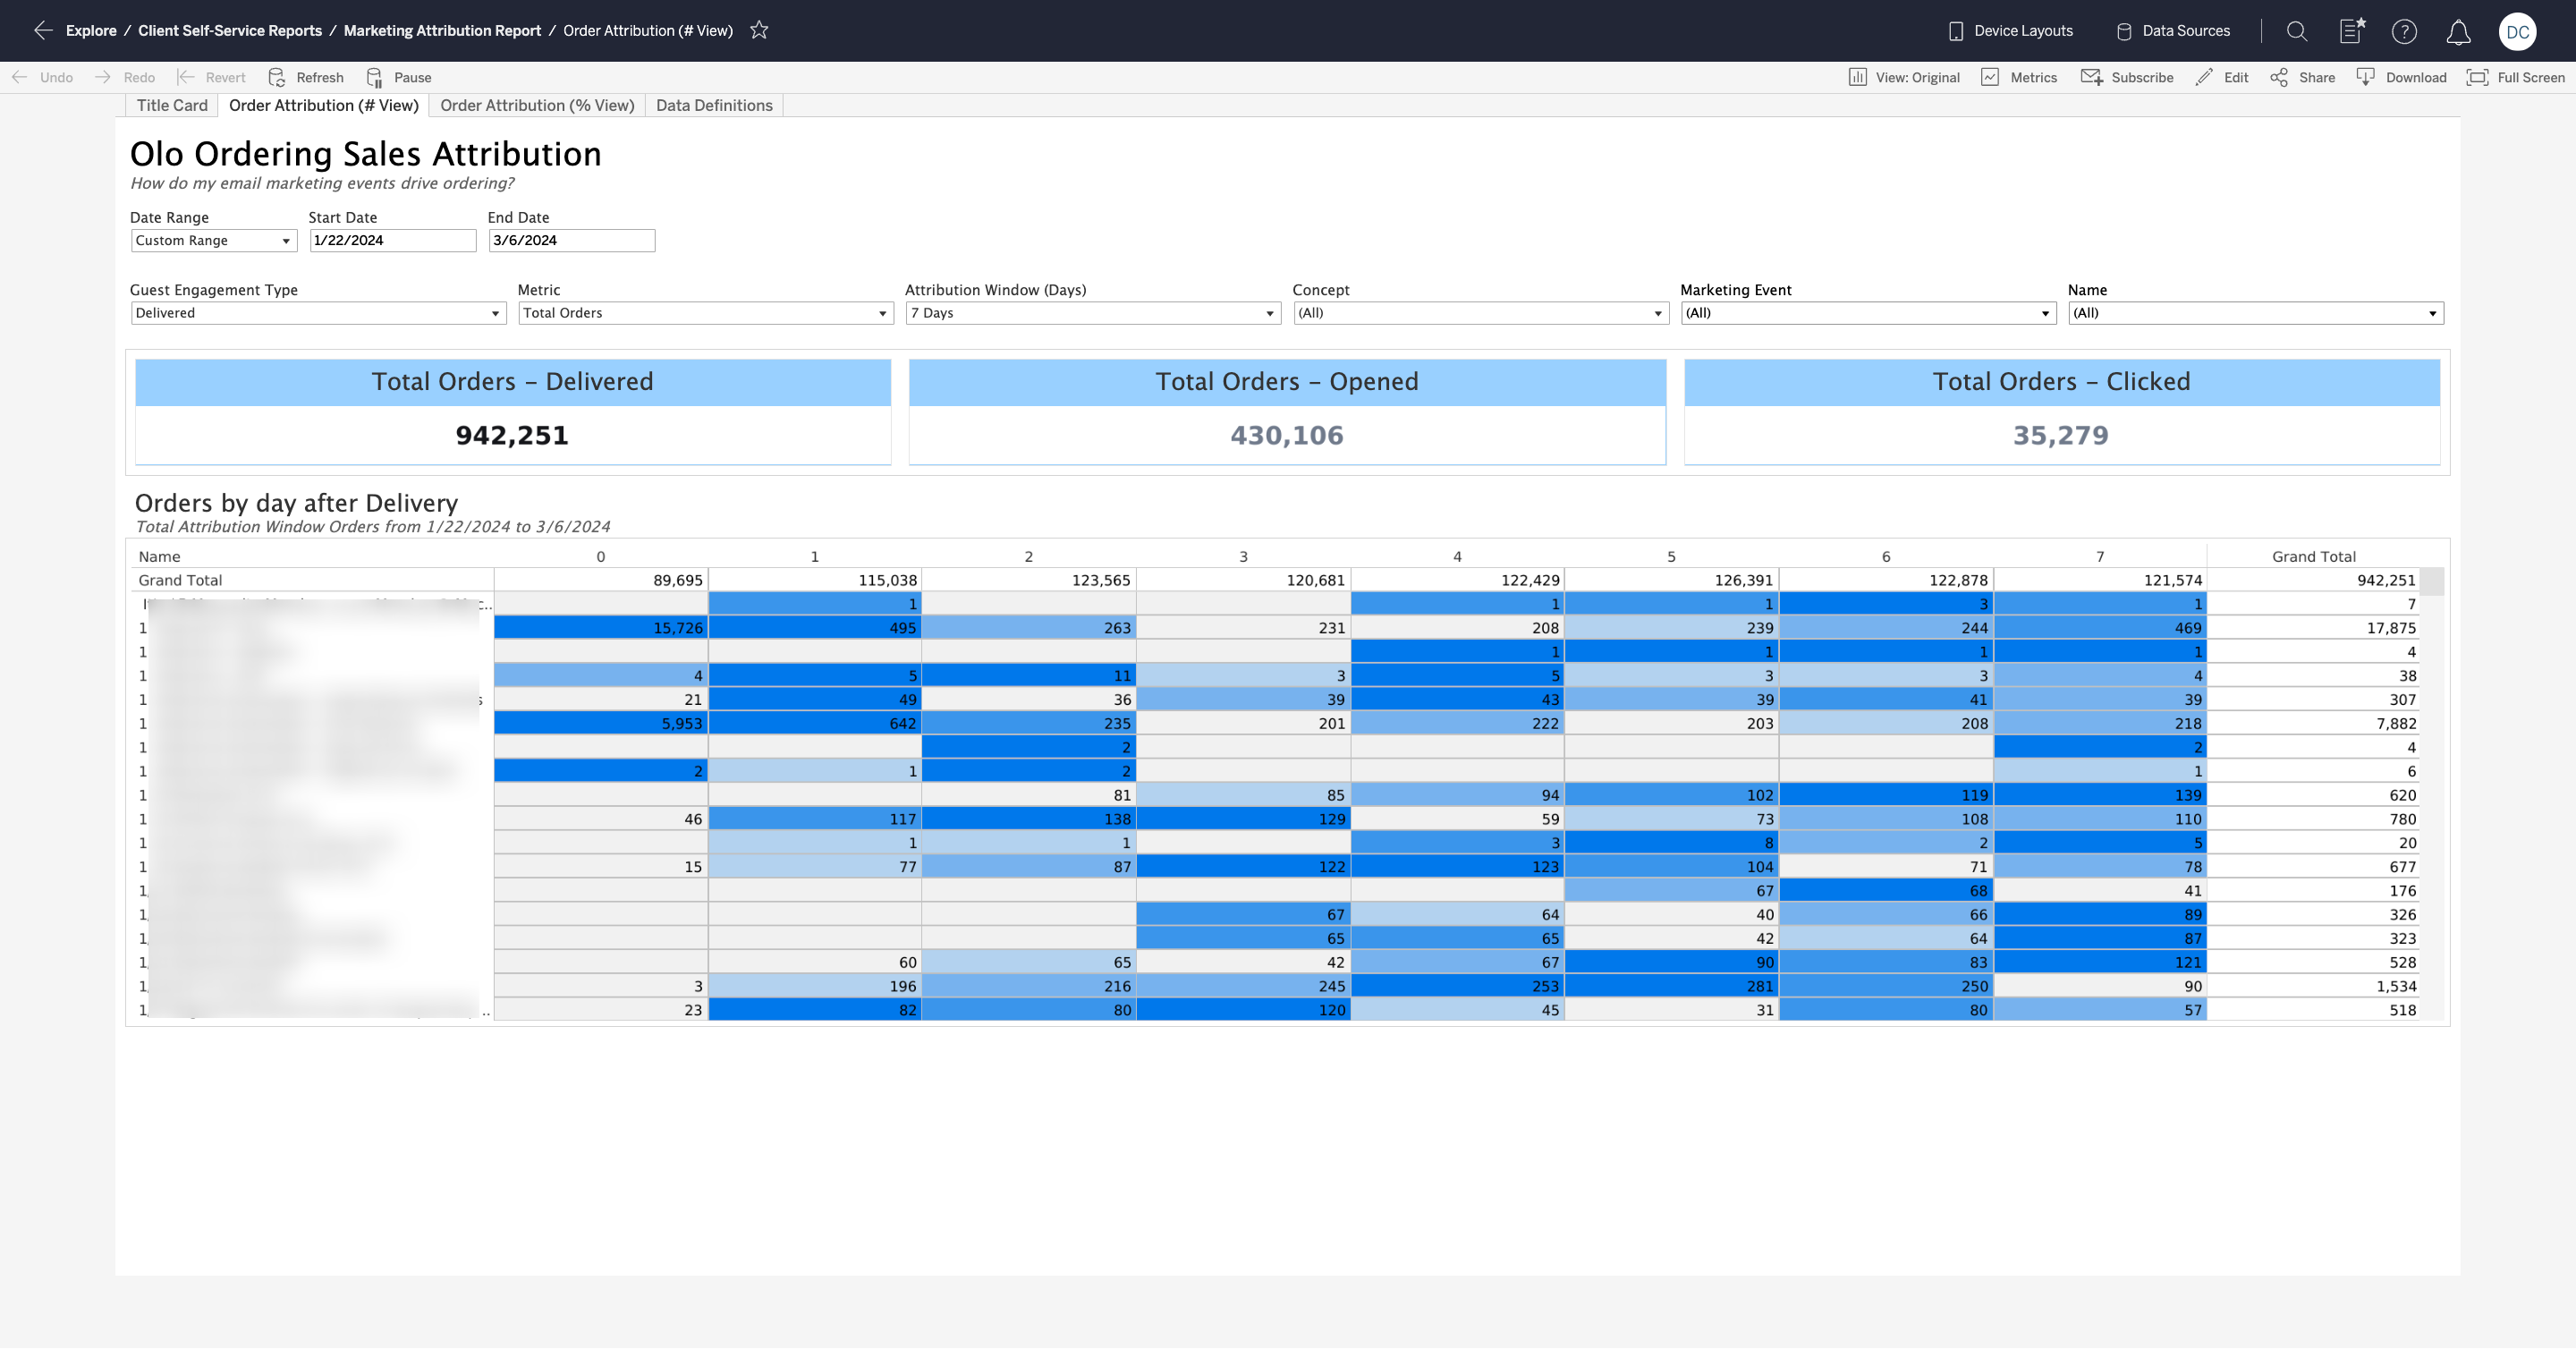Subscribe to this view
The height and width of the screenshot is (1349, 2576).
[2127, 77]
